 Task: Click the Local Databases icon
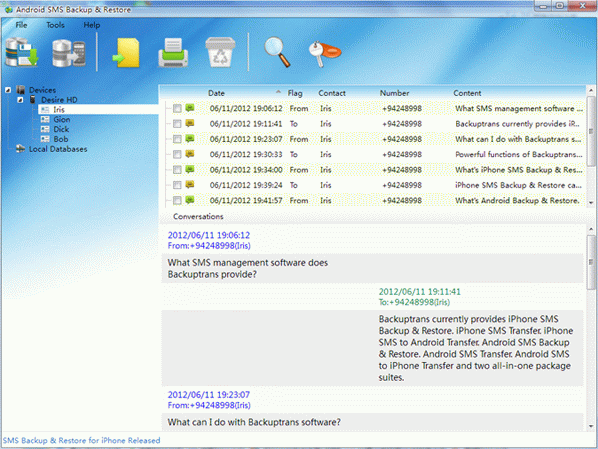point(21,149)
